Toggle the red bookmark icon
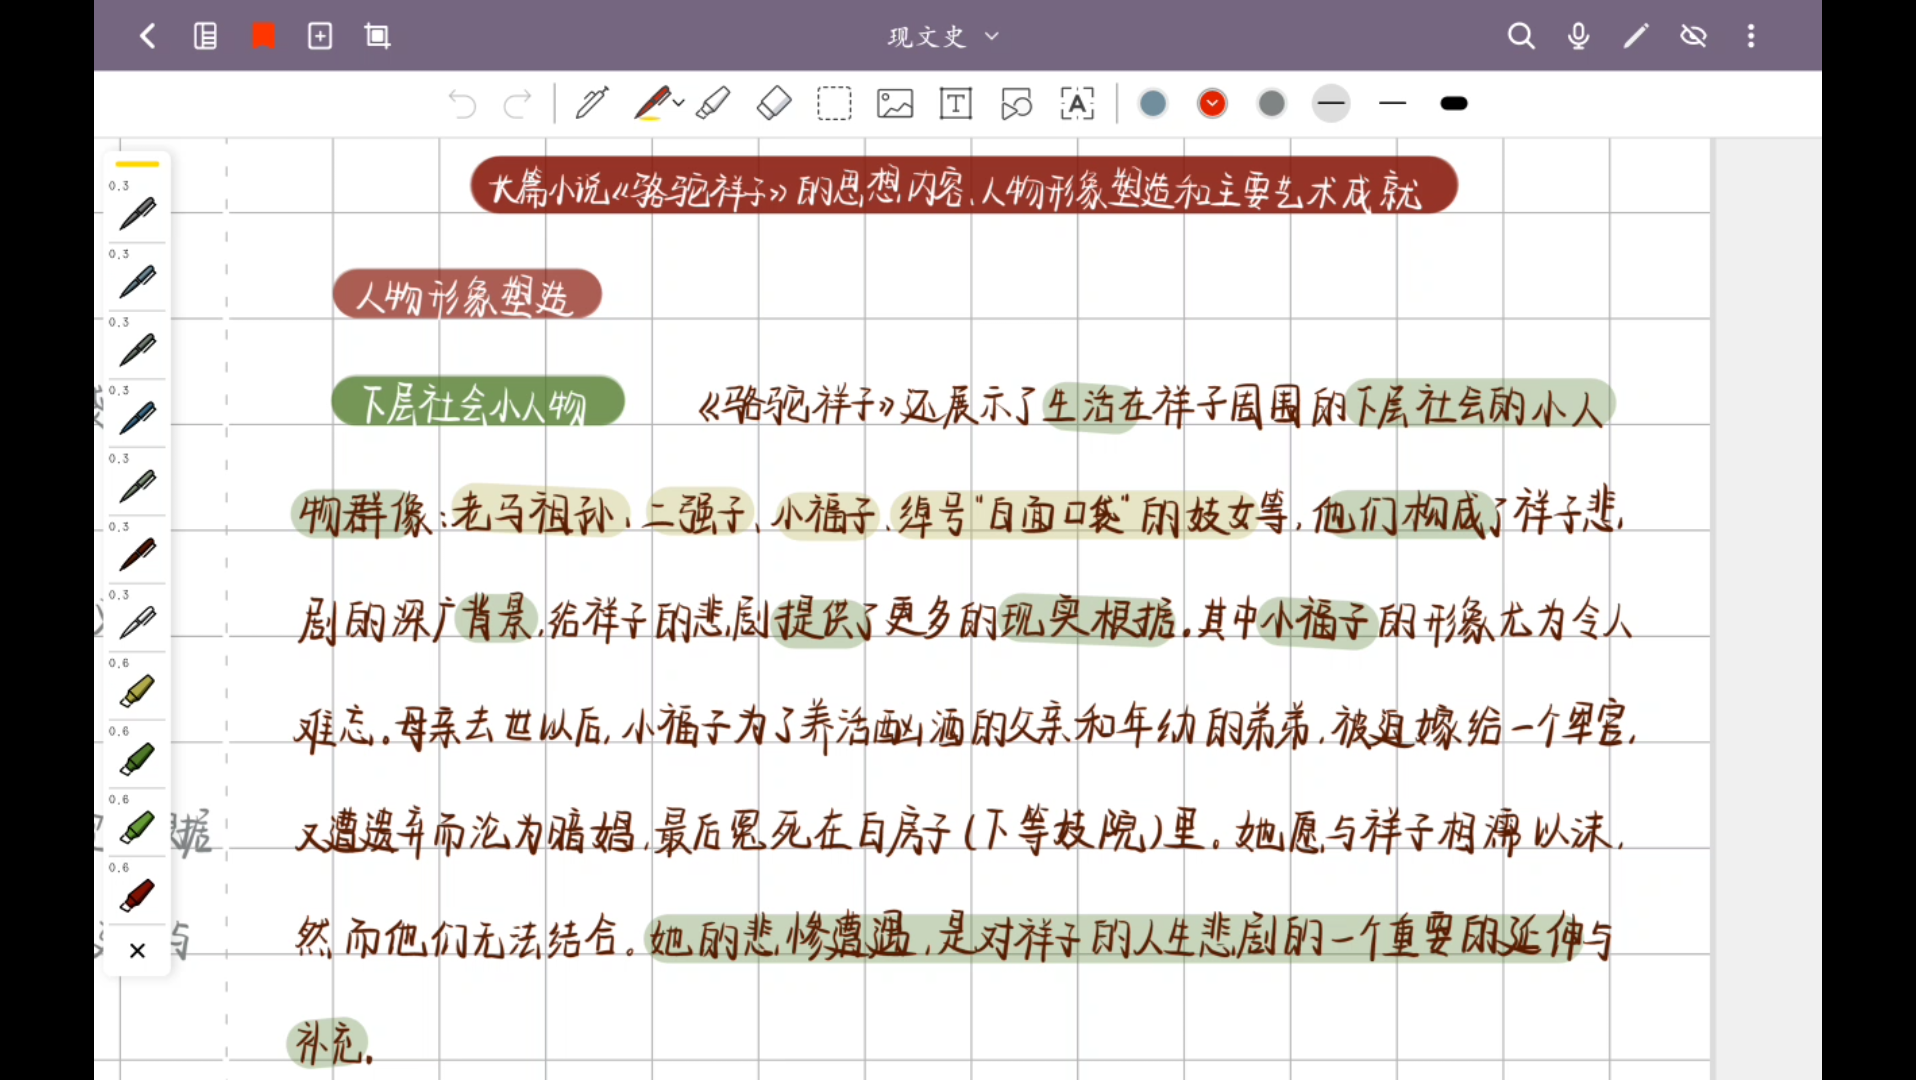The height and width of the screenshot is (1080, 1916). [x=263, y=37]
